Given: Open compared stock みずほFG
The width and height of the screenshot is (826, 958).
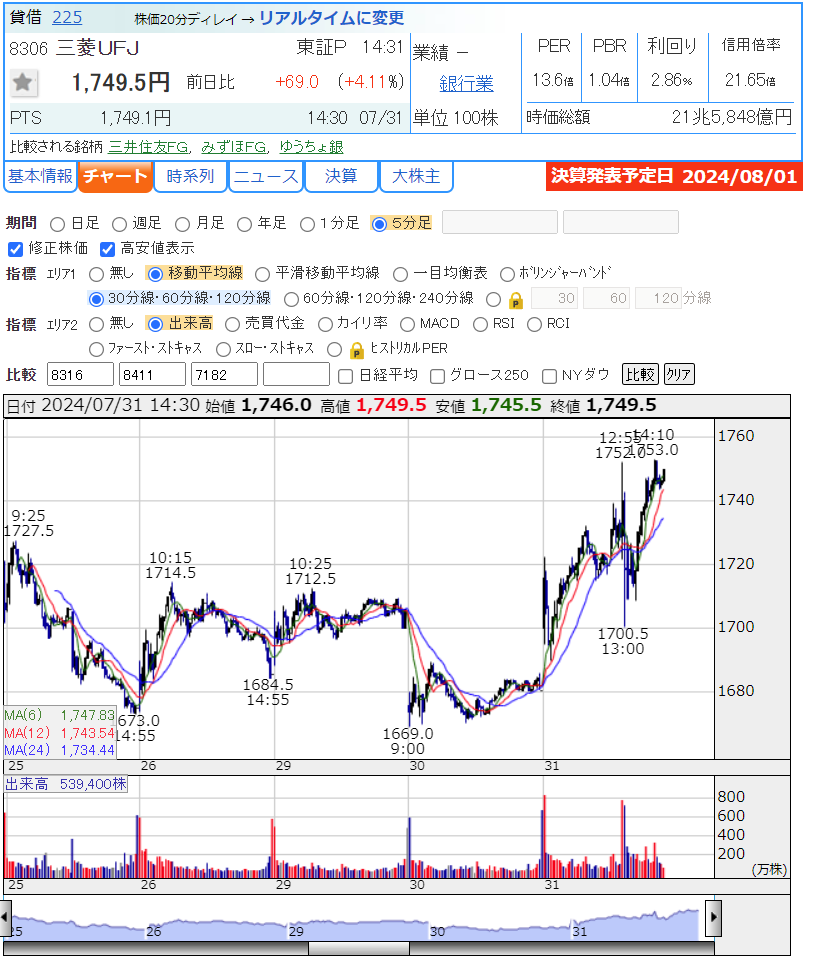Looking at the screenshot, I should coord(234,147).
